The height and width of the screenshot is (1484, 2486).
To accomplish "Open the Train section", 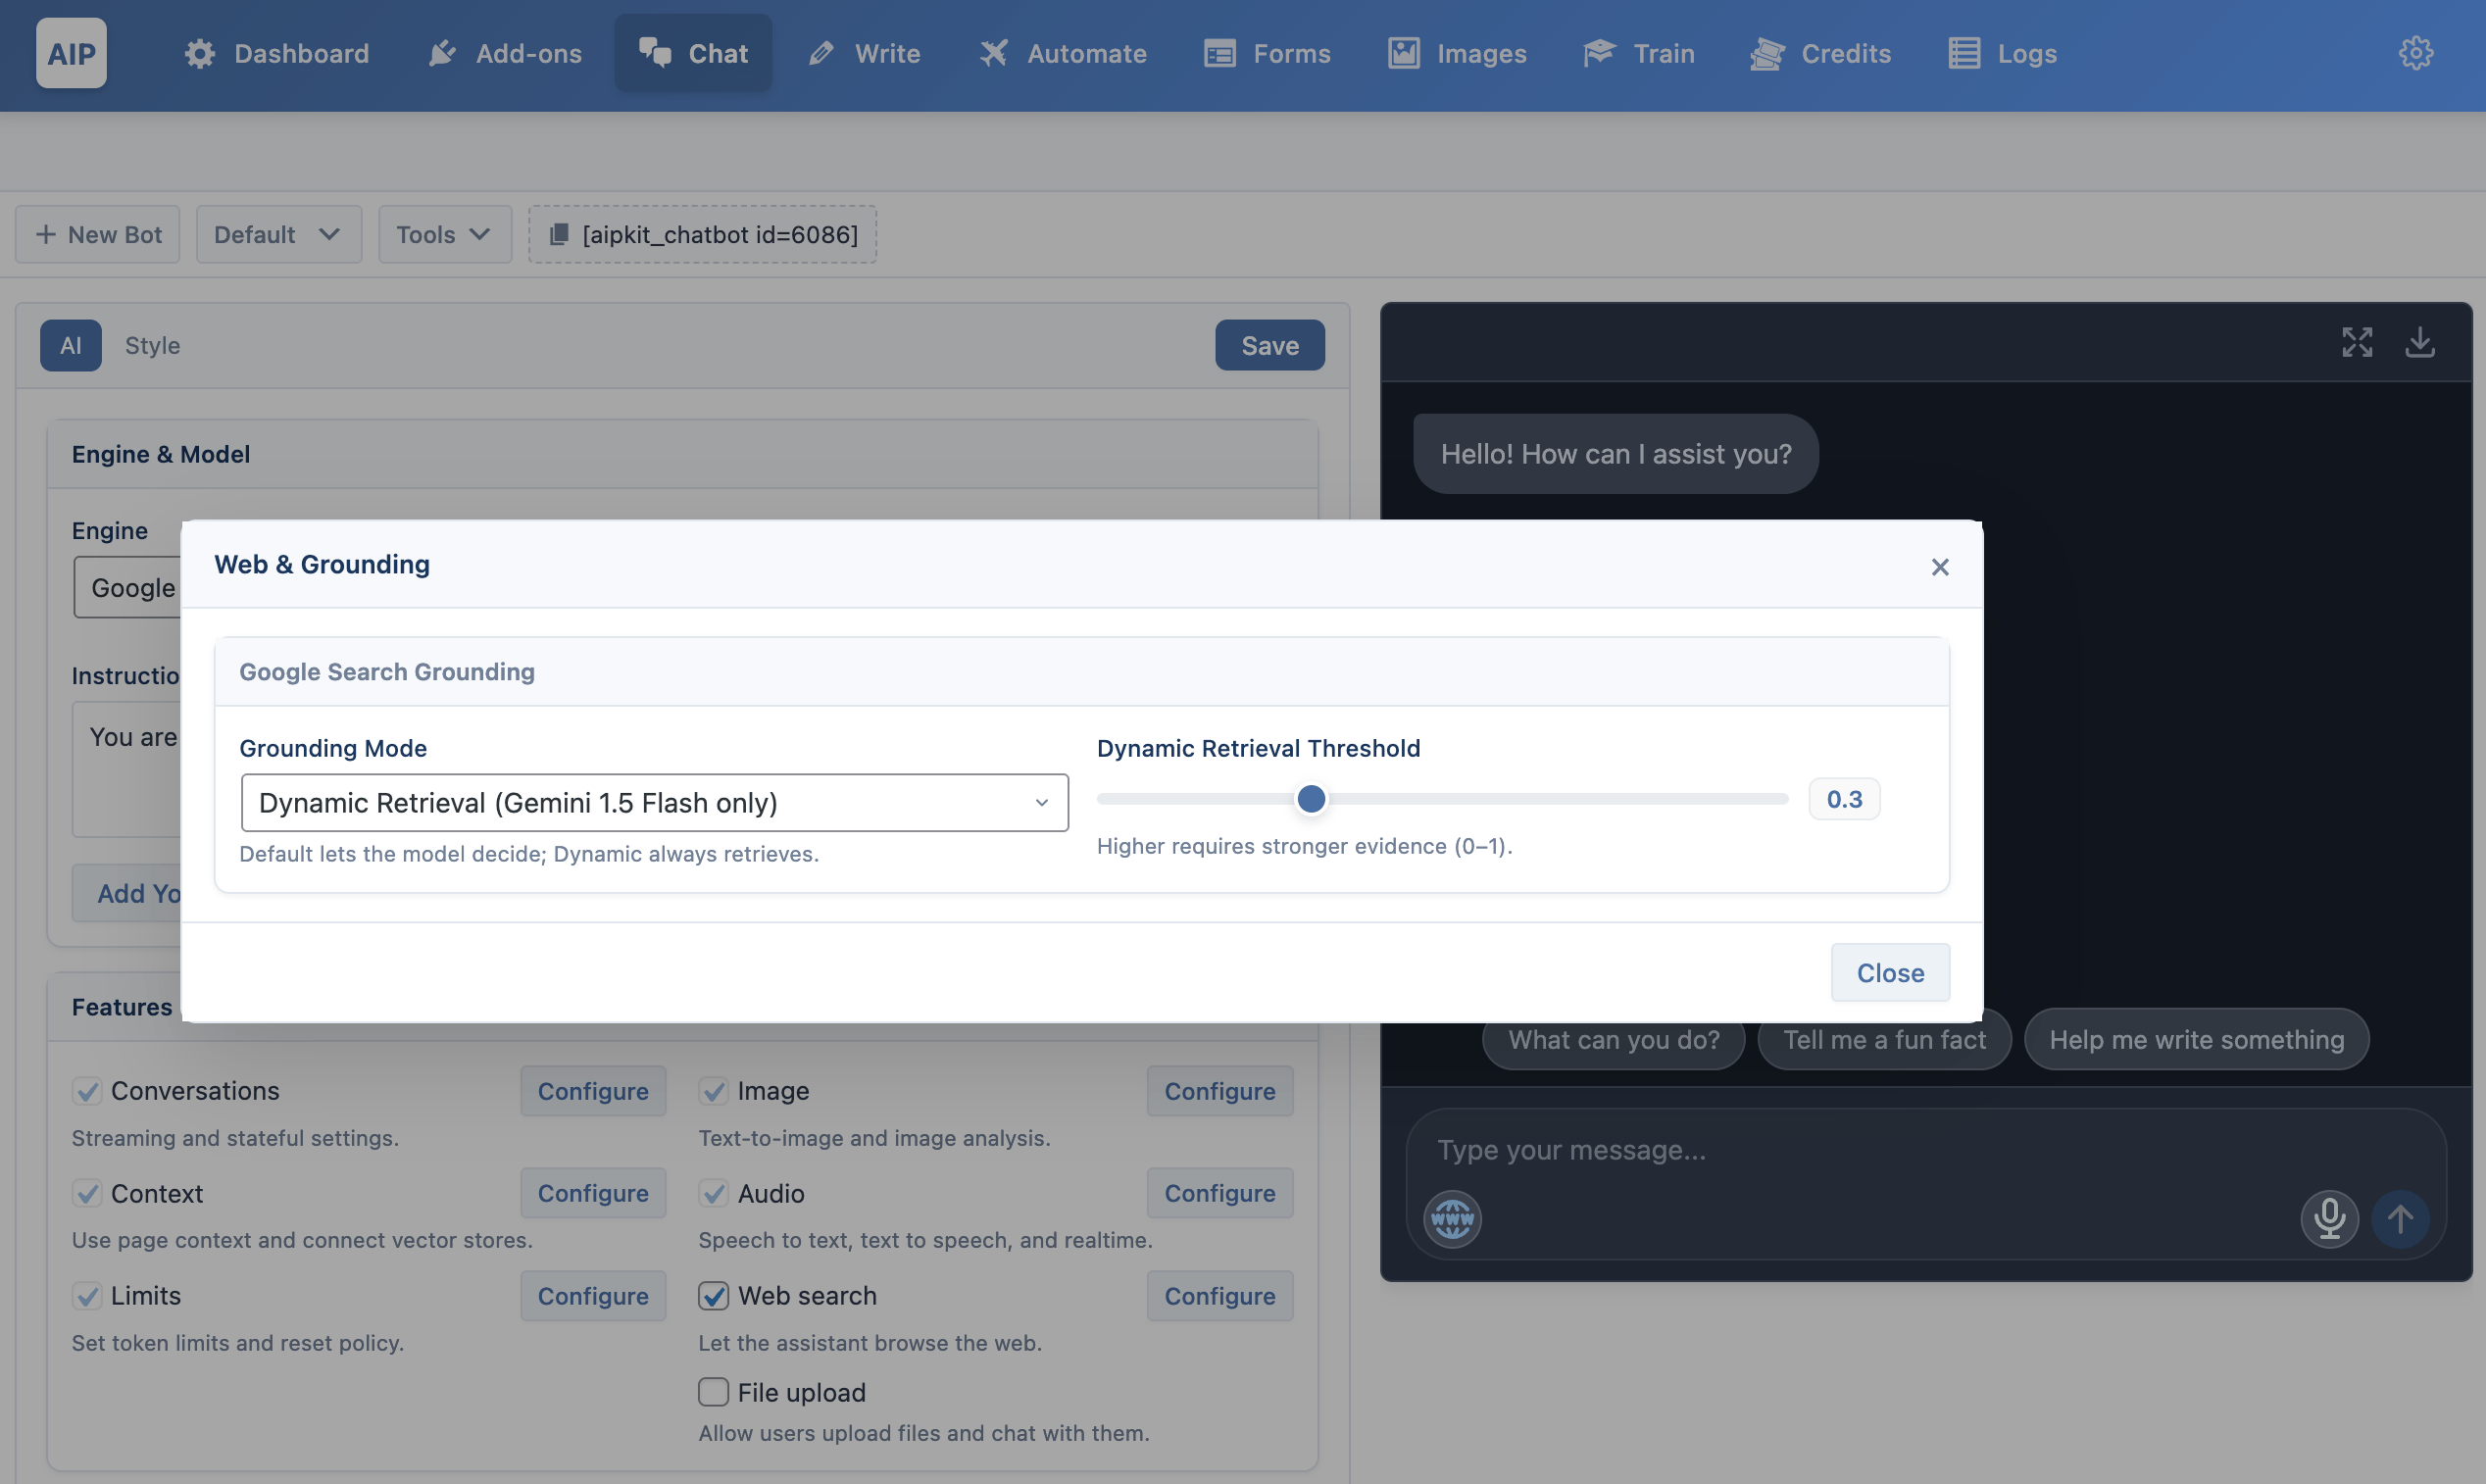I will 1638,54.
